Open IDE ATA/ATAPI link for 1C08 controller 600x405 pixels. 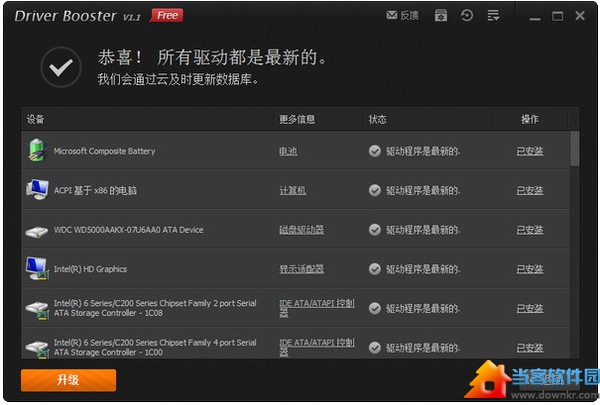(x=317, y=308)
